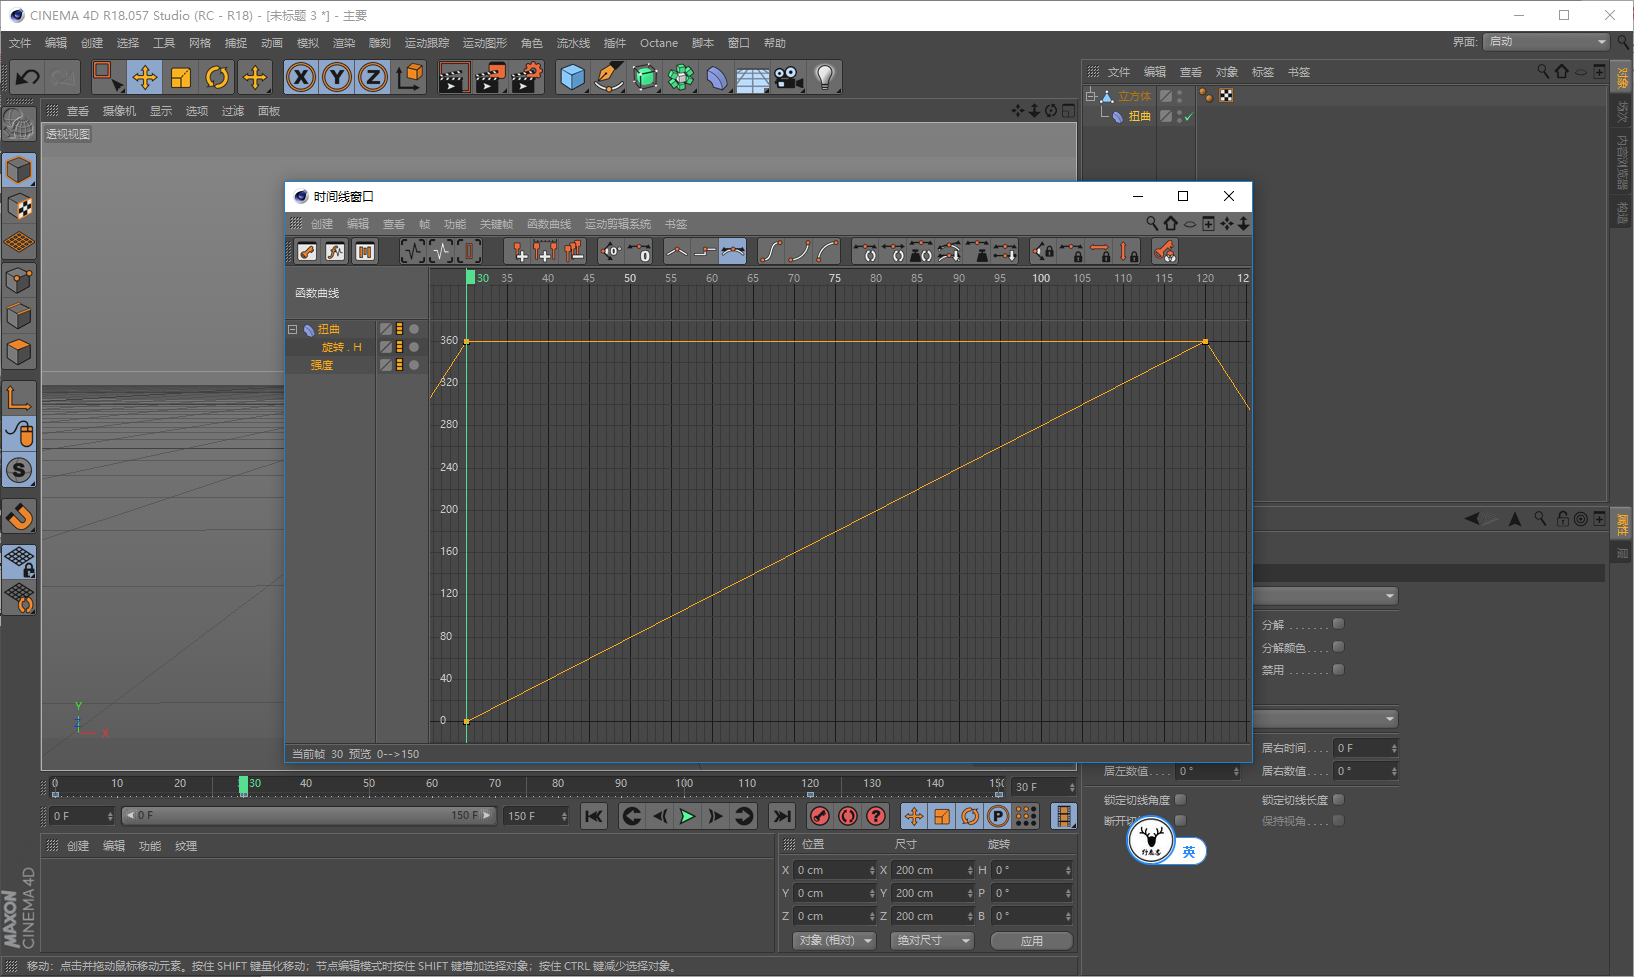Go to end of animation
The image size is (1634, 977).
tap(782, 816)
